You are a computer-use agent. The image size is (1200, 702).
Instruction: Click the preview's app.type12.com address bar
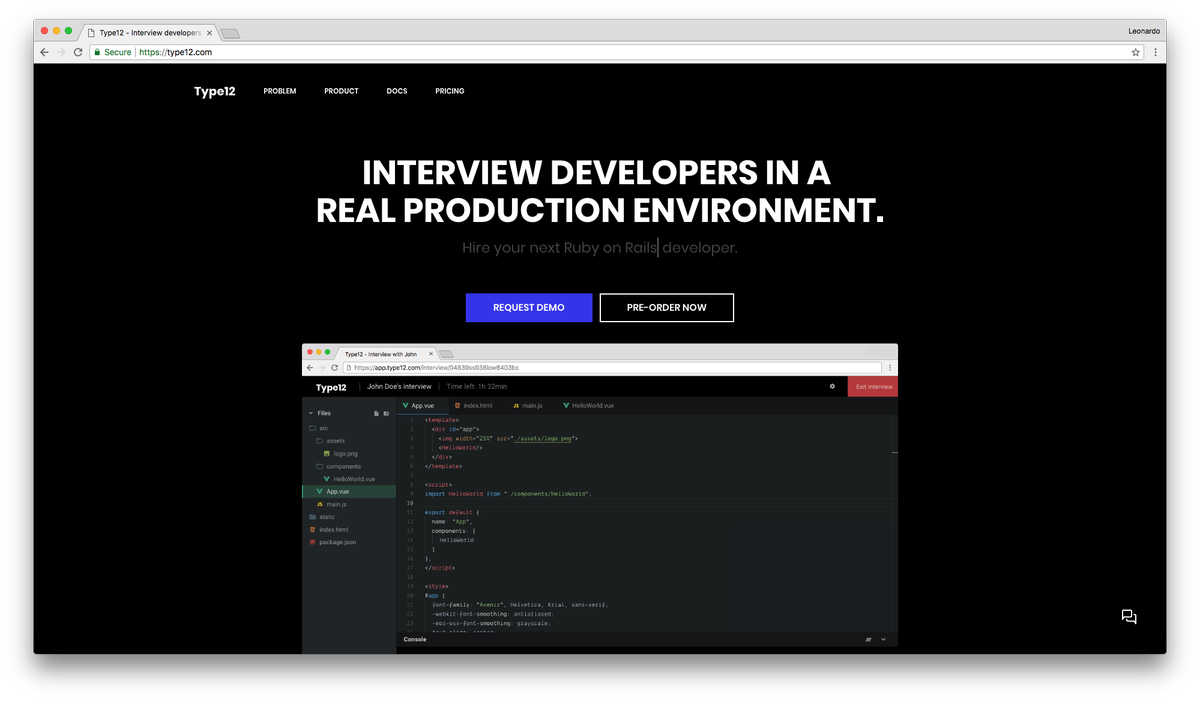coord(612,367)
